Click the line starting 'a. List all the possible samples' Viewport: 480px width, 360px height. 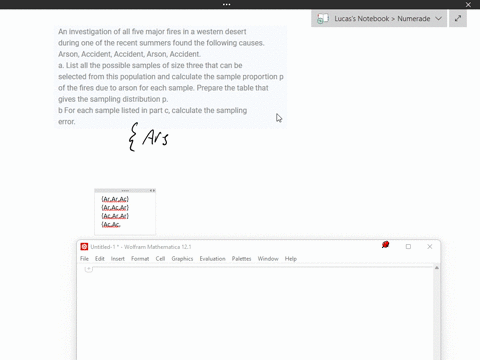pos(150,65)
